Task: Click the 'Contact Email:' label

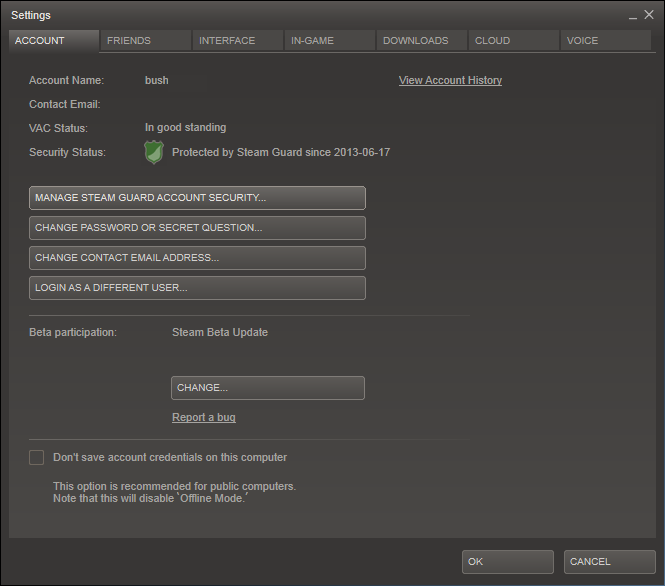Action: point(64,104)
